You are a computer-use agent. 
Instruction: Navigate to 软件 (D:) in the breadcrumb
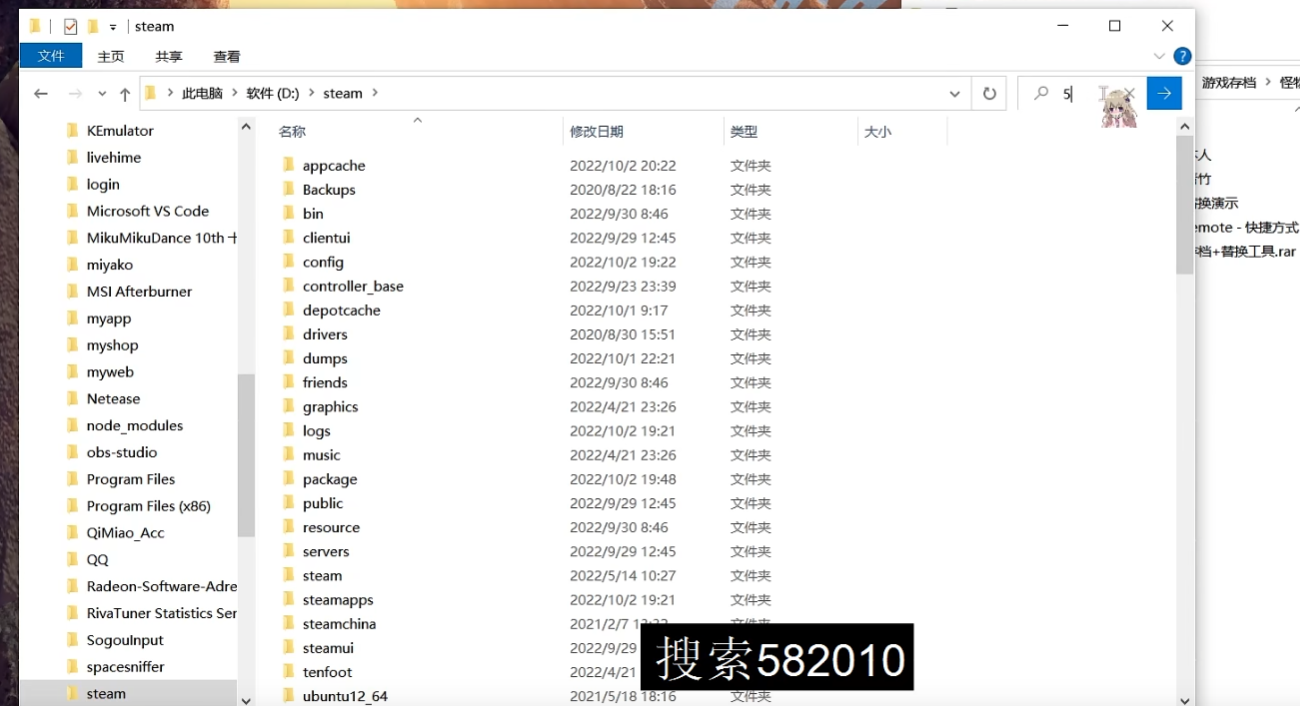[x=273, y=93]
